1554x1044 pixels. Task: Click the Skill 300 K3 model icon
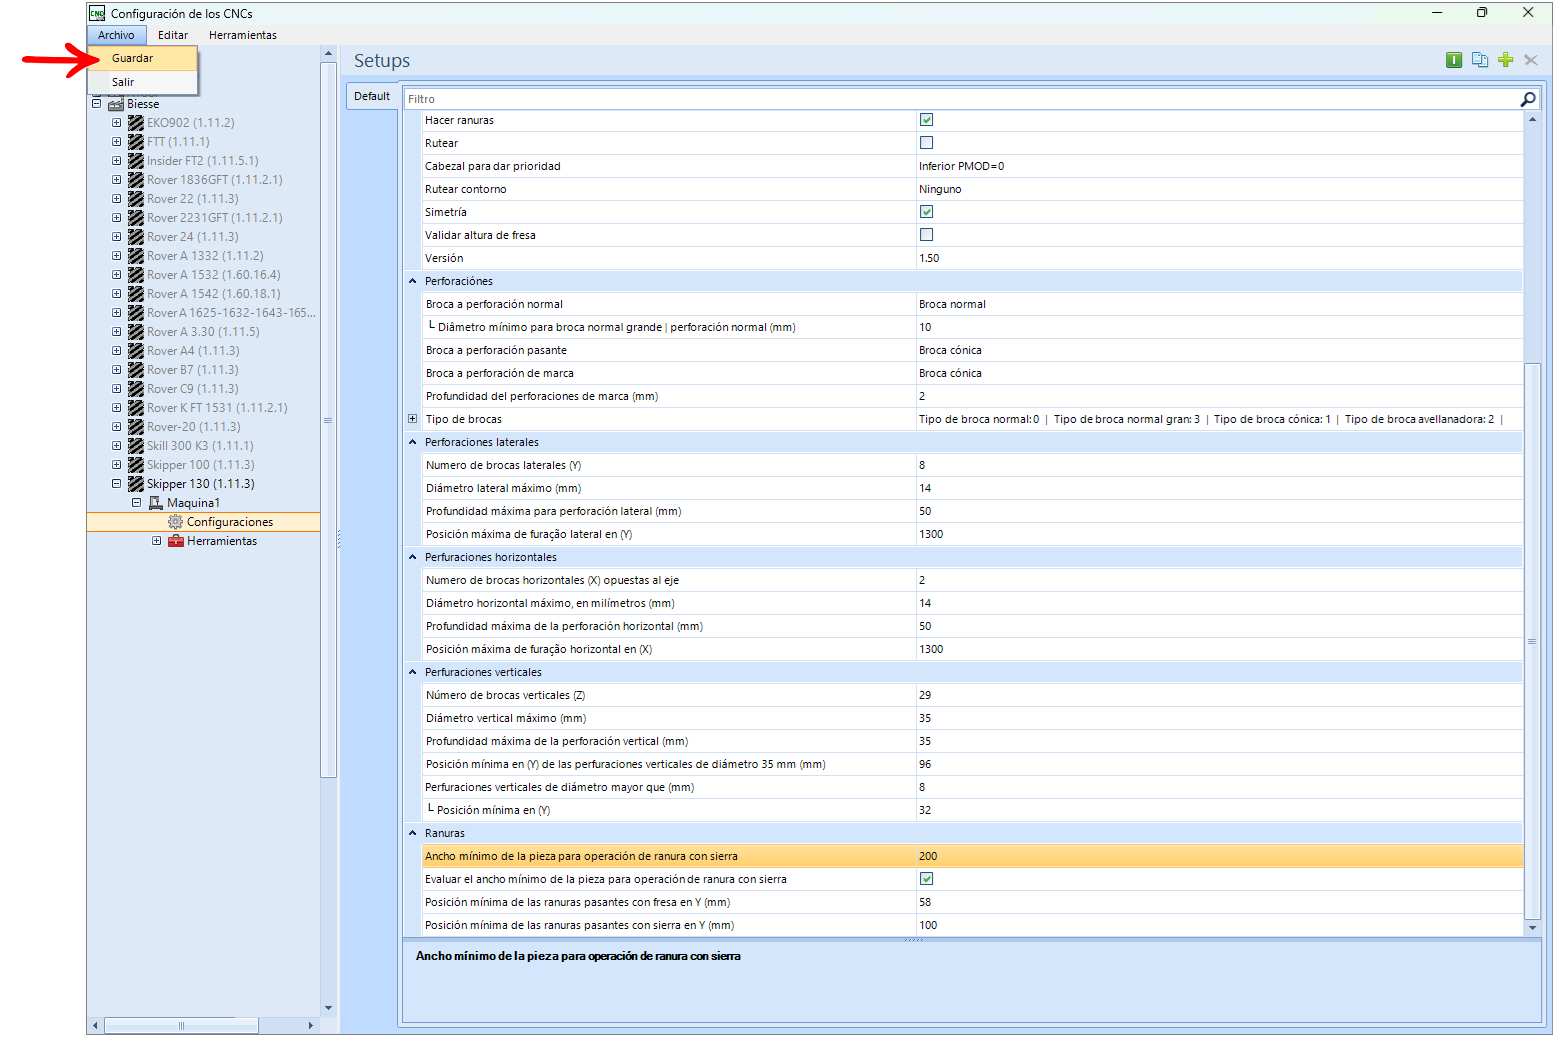point(136,446)
